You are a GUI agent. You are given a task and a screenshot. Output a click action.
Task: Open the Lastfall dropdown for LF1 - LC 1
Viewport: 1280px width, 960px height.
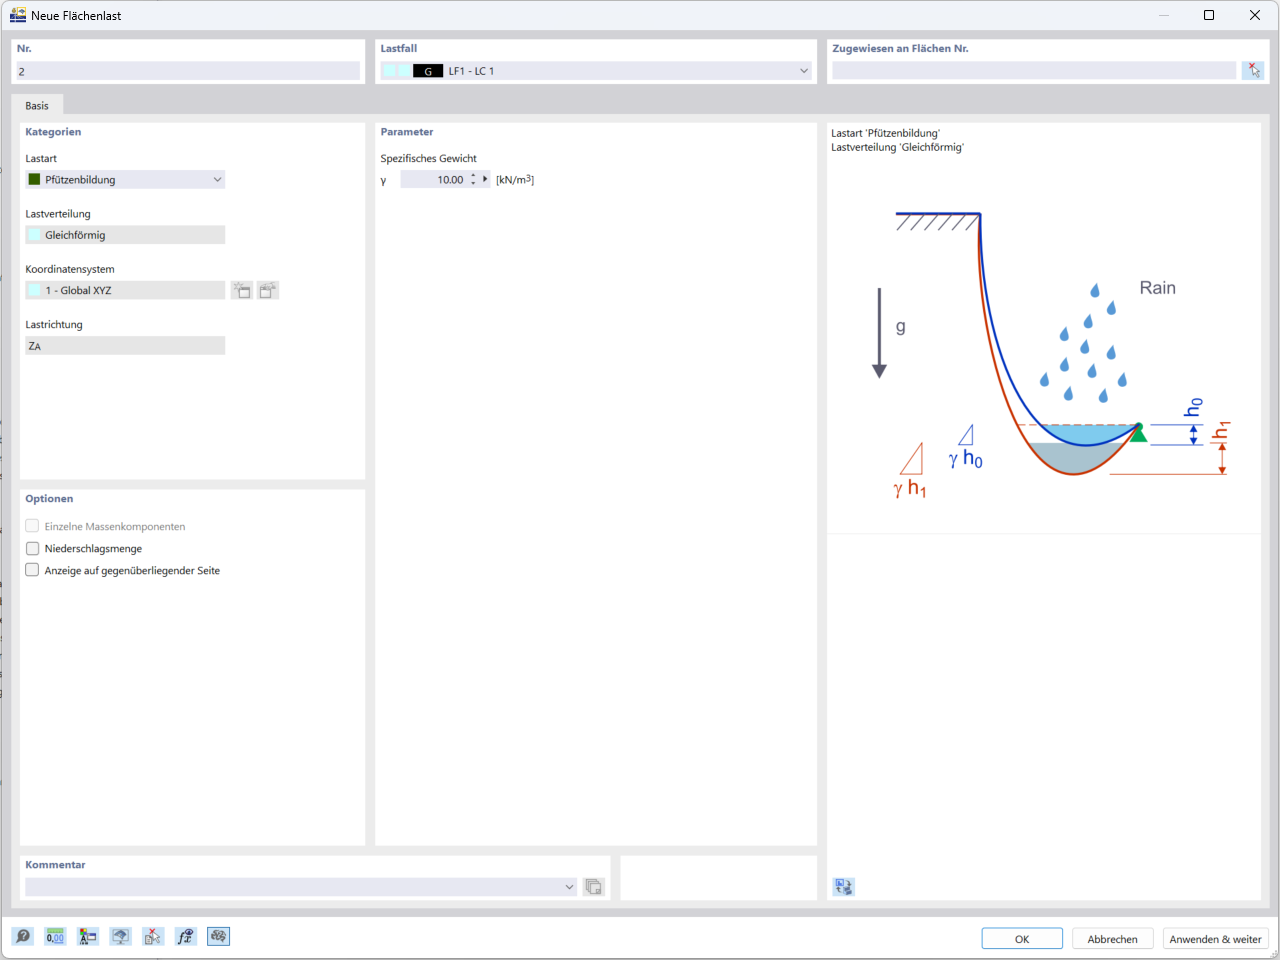(x=803, y=70)
